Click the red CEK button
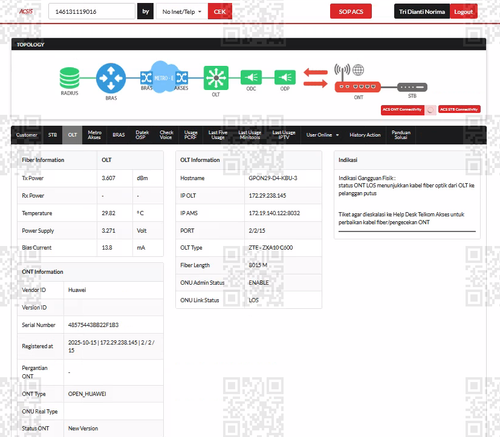The image size is (500, 437). pyautogui.click(x=220, y=12)
